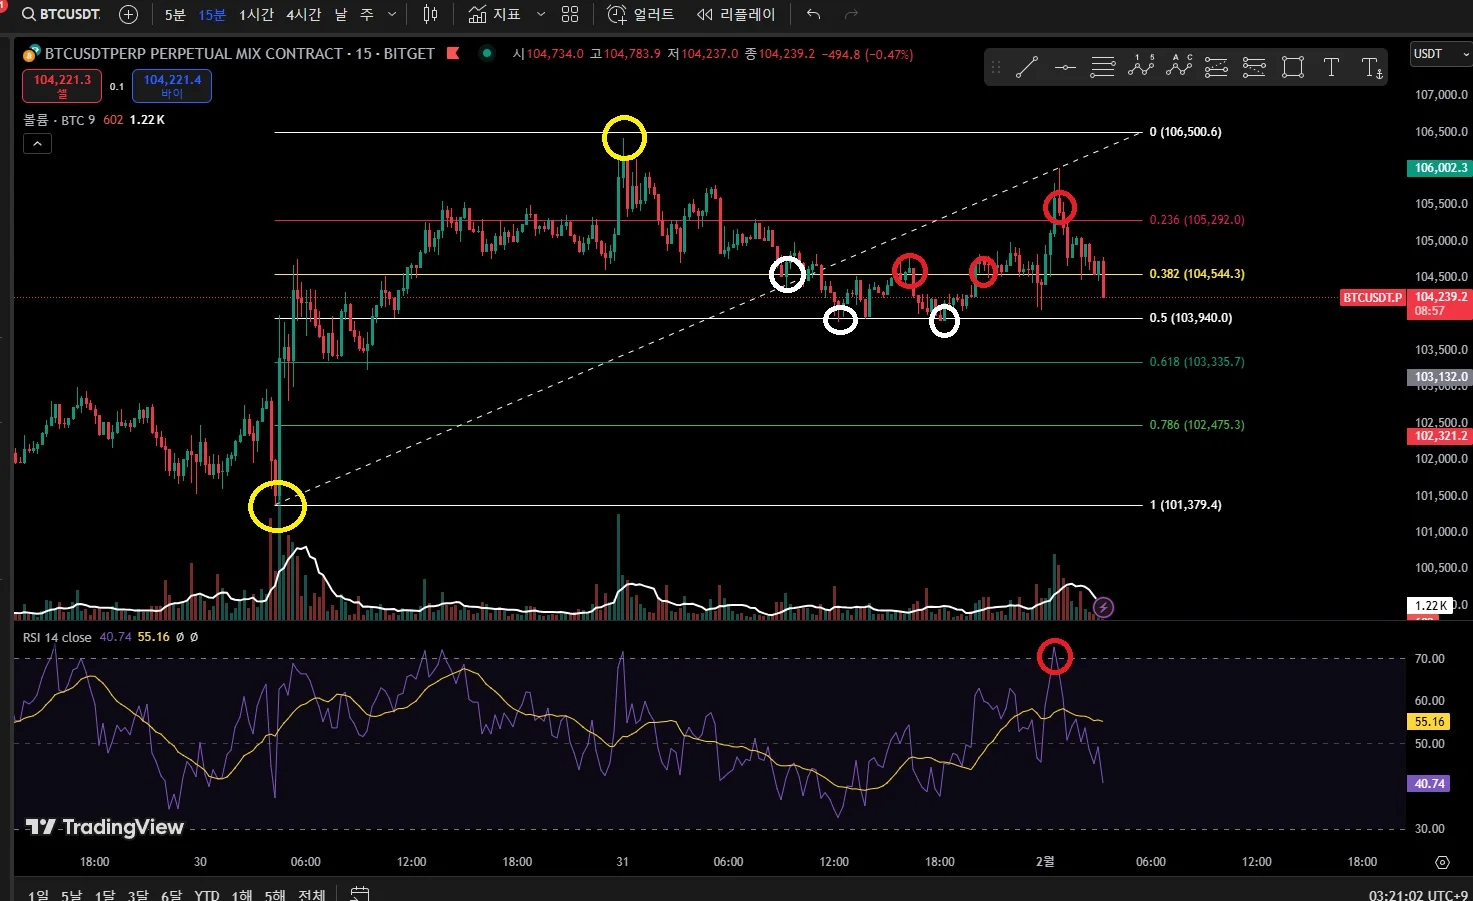Image resolution: width=1473 pixels, height=901 pixels.
Task: Select the Text drawing tool
Action: [1331, 67]
